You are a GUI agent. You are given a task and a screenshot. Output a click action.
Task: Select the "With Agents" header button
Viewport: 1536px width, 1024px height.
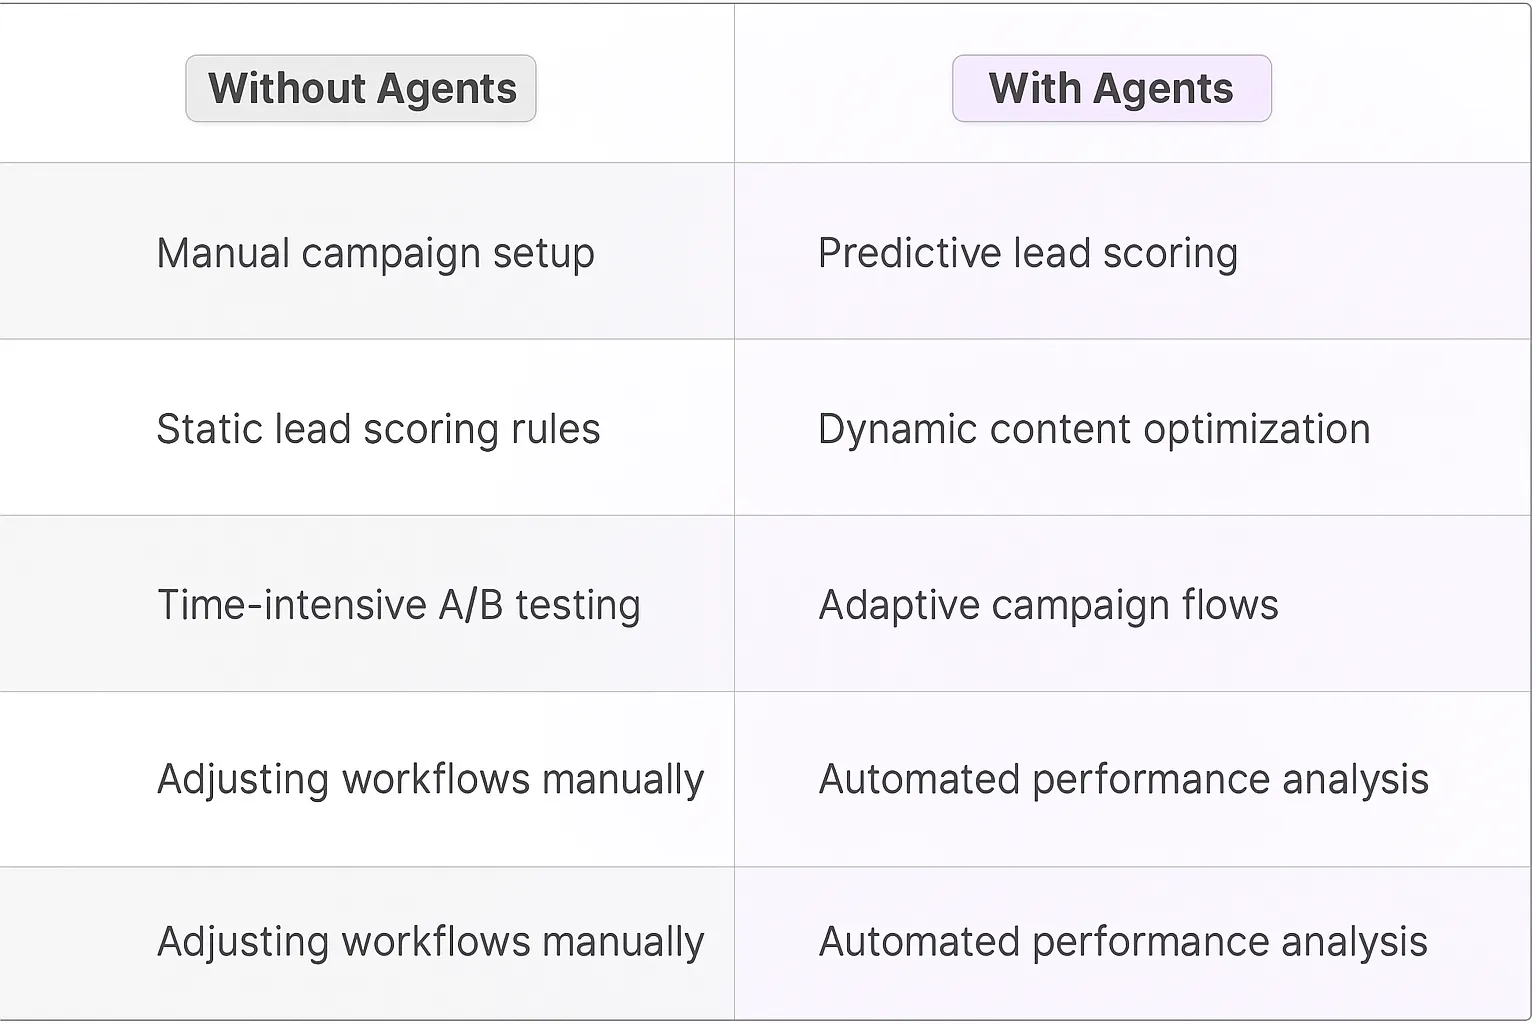(1111, 89)
